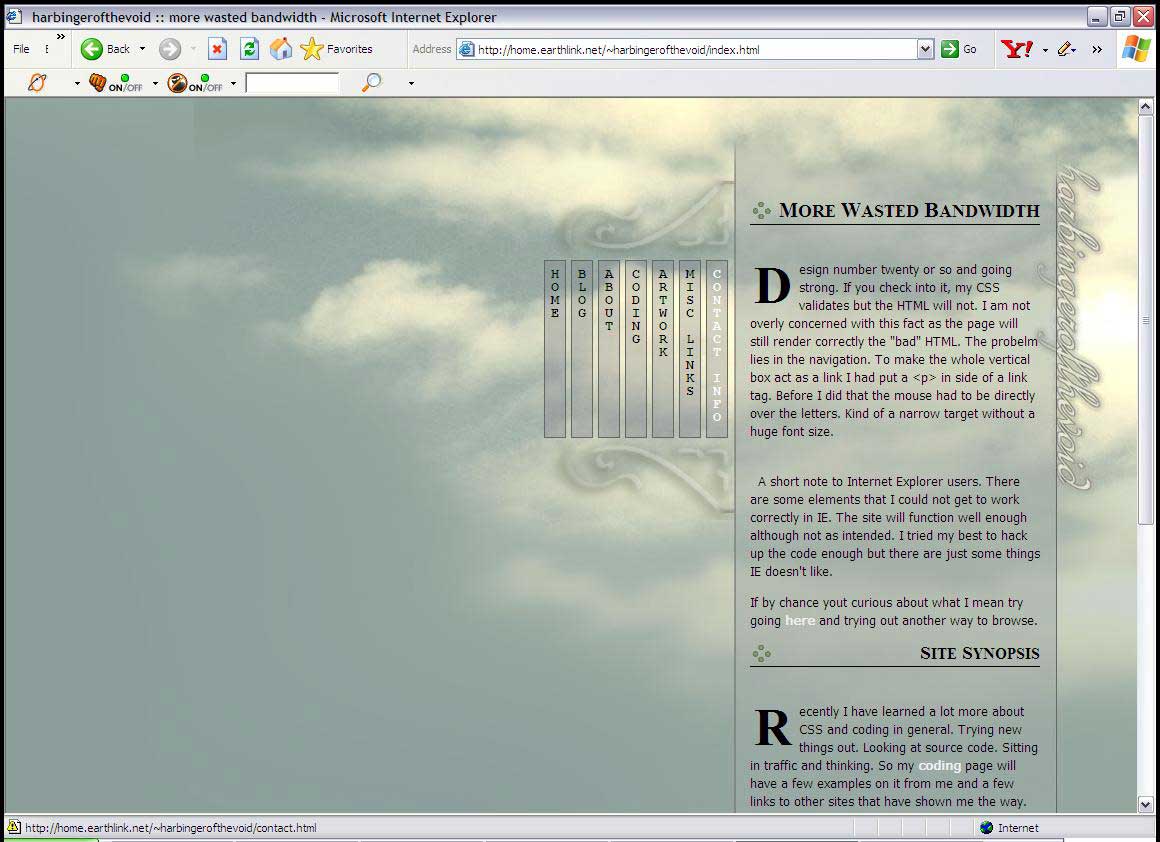
Task: Open the File menu
Action: [x=21, y=50]
